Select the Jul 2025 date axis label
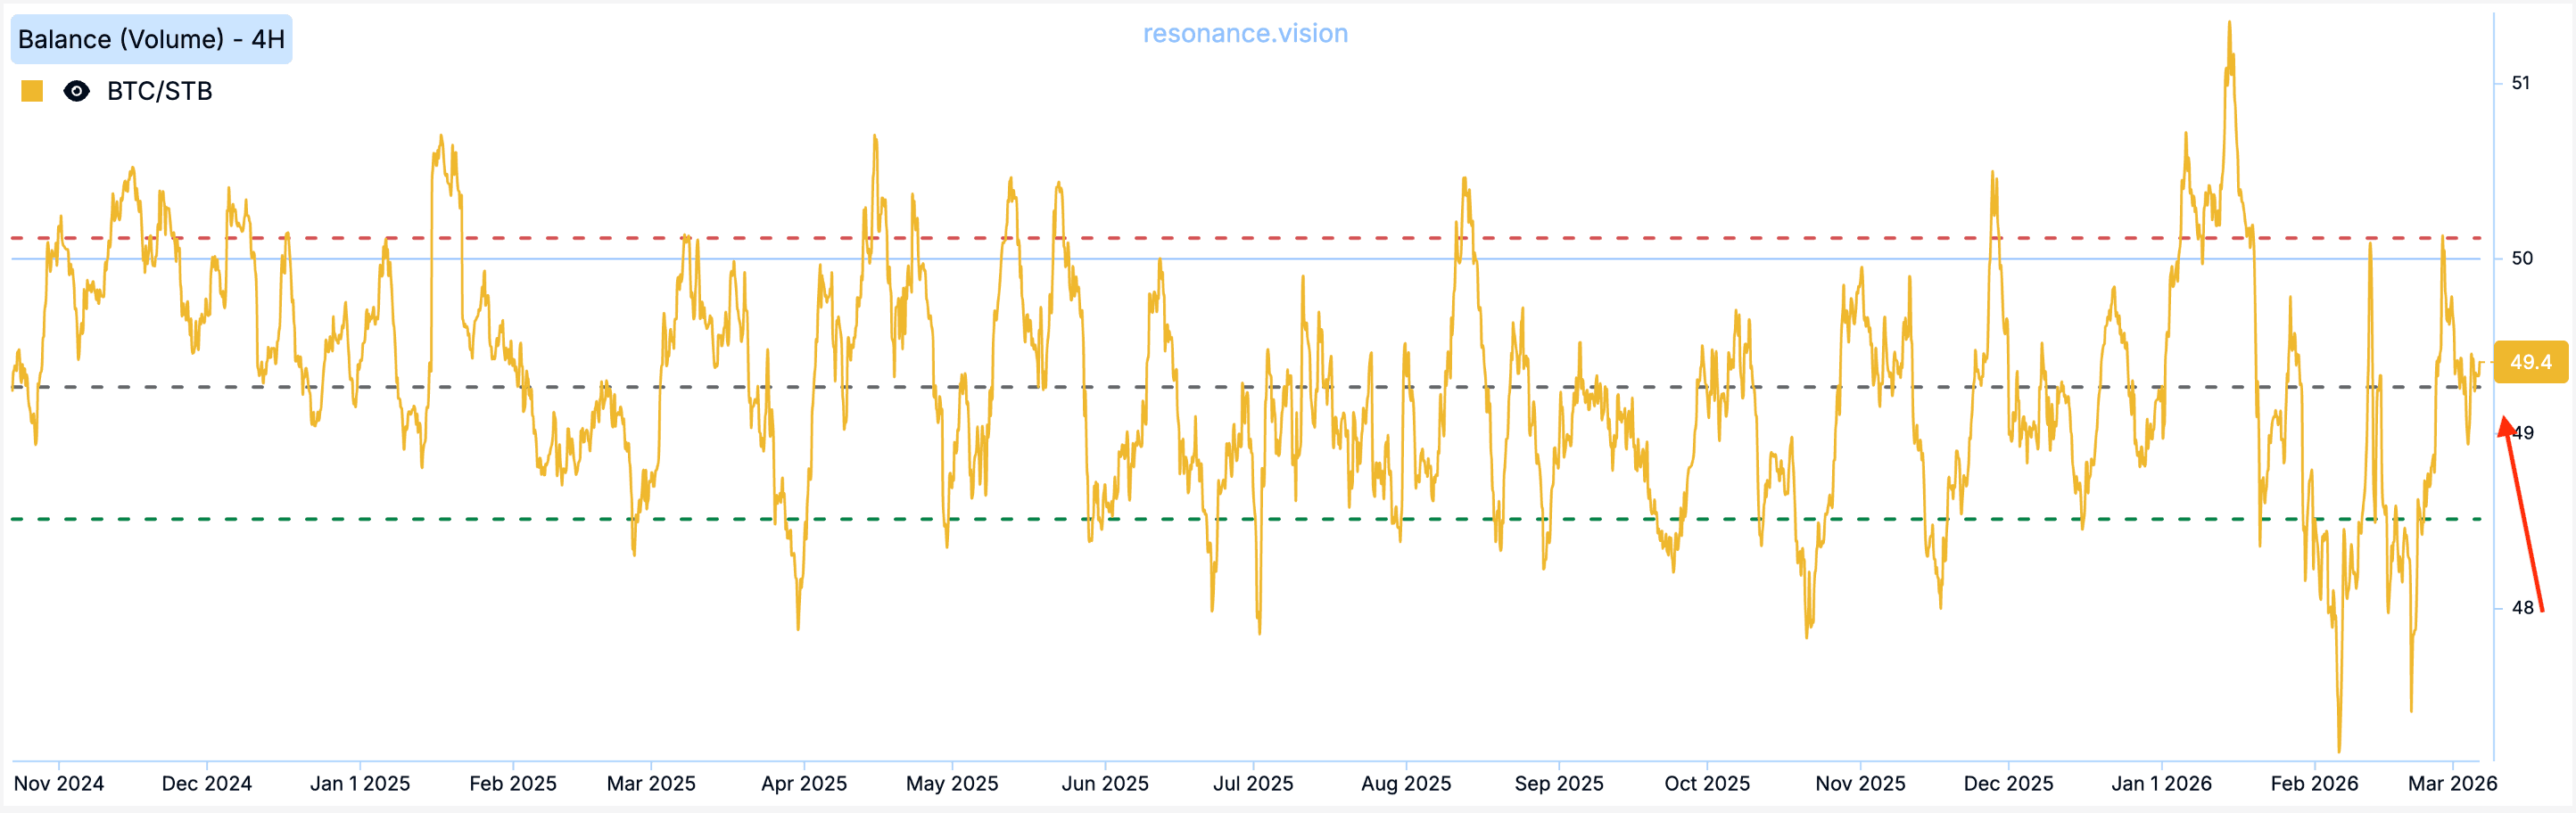 click(x=1253, y=783)
